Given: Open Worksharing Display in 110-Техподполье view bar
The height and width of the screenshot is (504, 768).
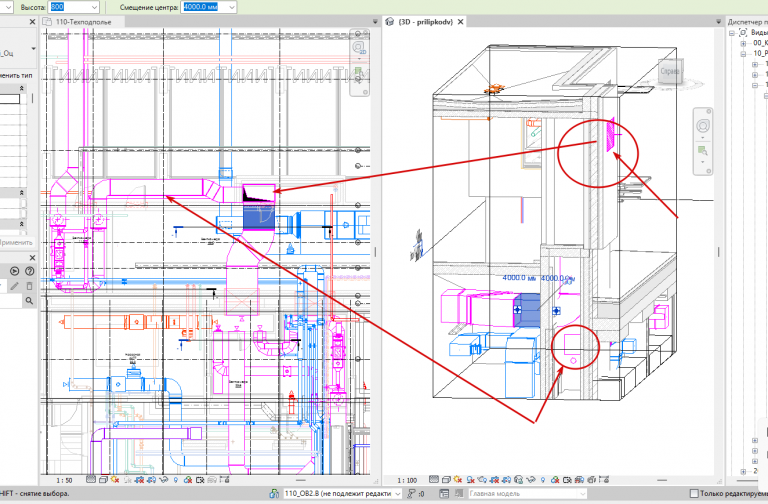Looking at the screenshot, I should click(188, 480).
